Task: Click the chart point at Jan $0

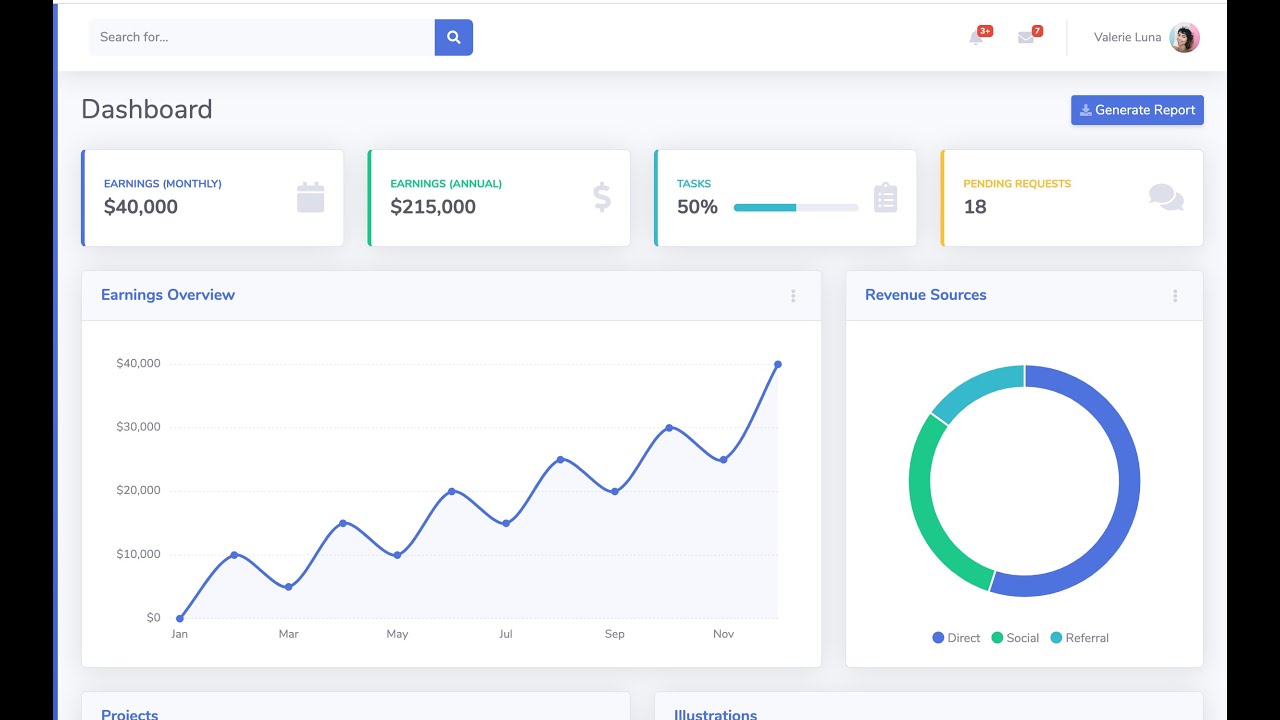Action: click(x=180, y=618)
